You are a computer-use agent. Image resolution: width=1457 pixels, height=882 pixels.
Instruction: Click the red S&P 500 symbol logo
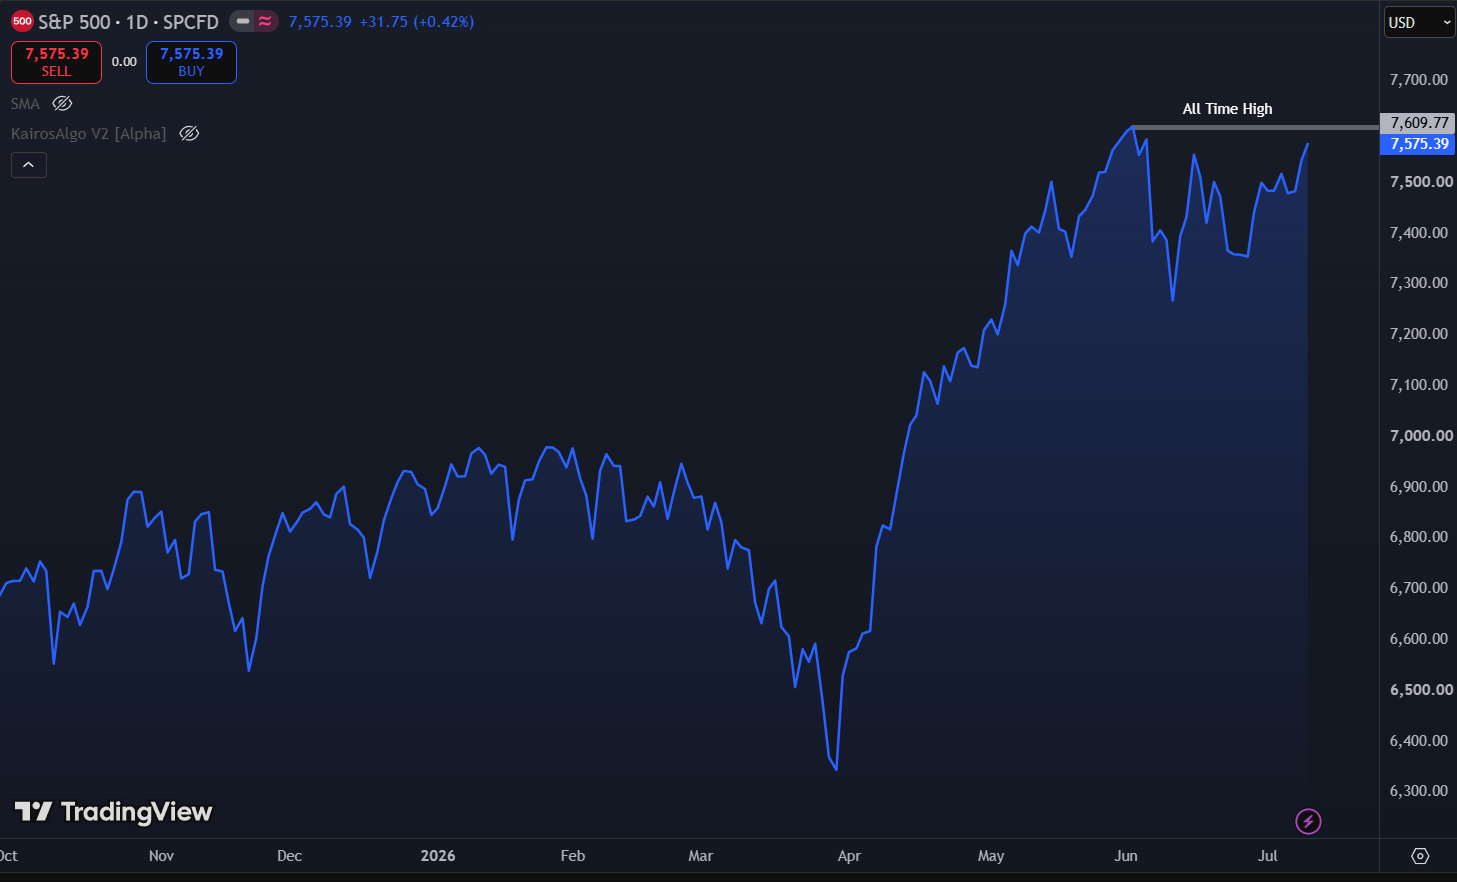(22, 21)
